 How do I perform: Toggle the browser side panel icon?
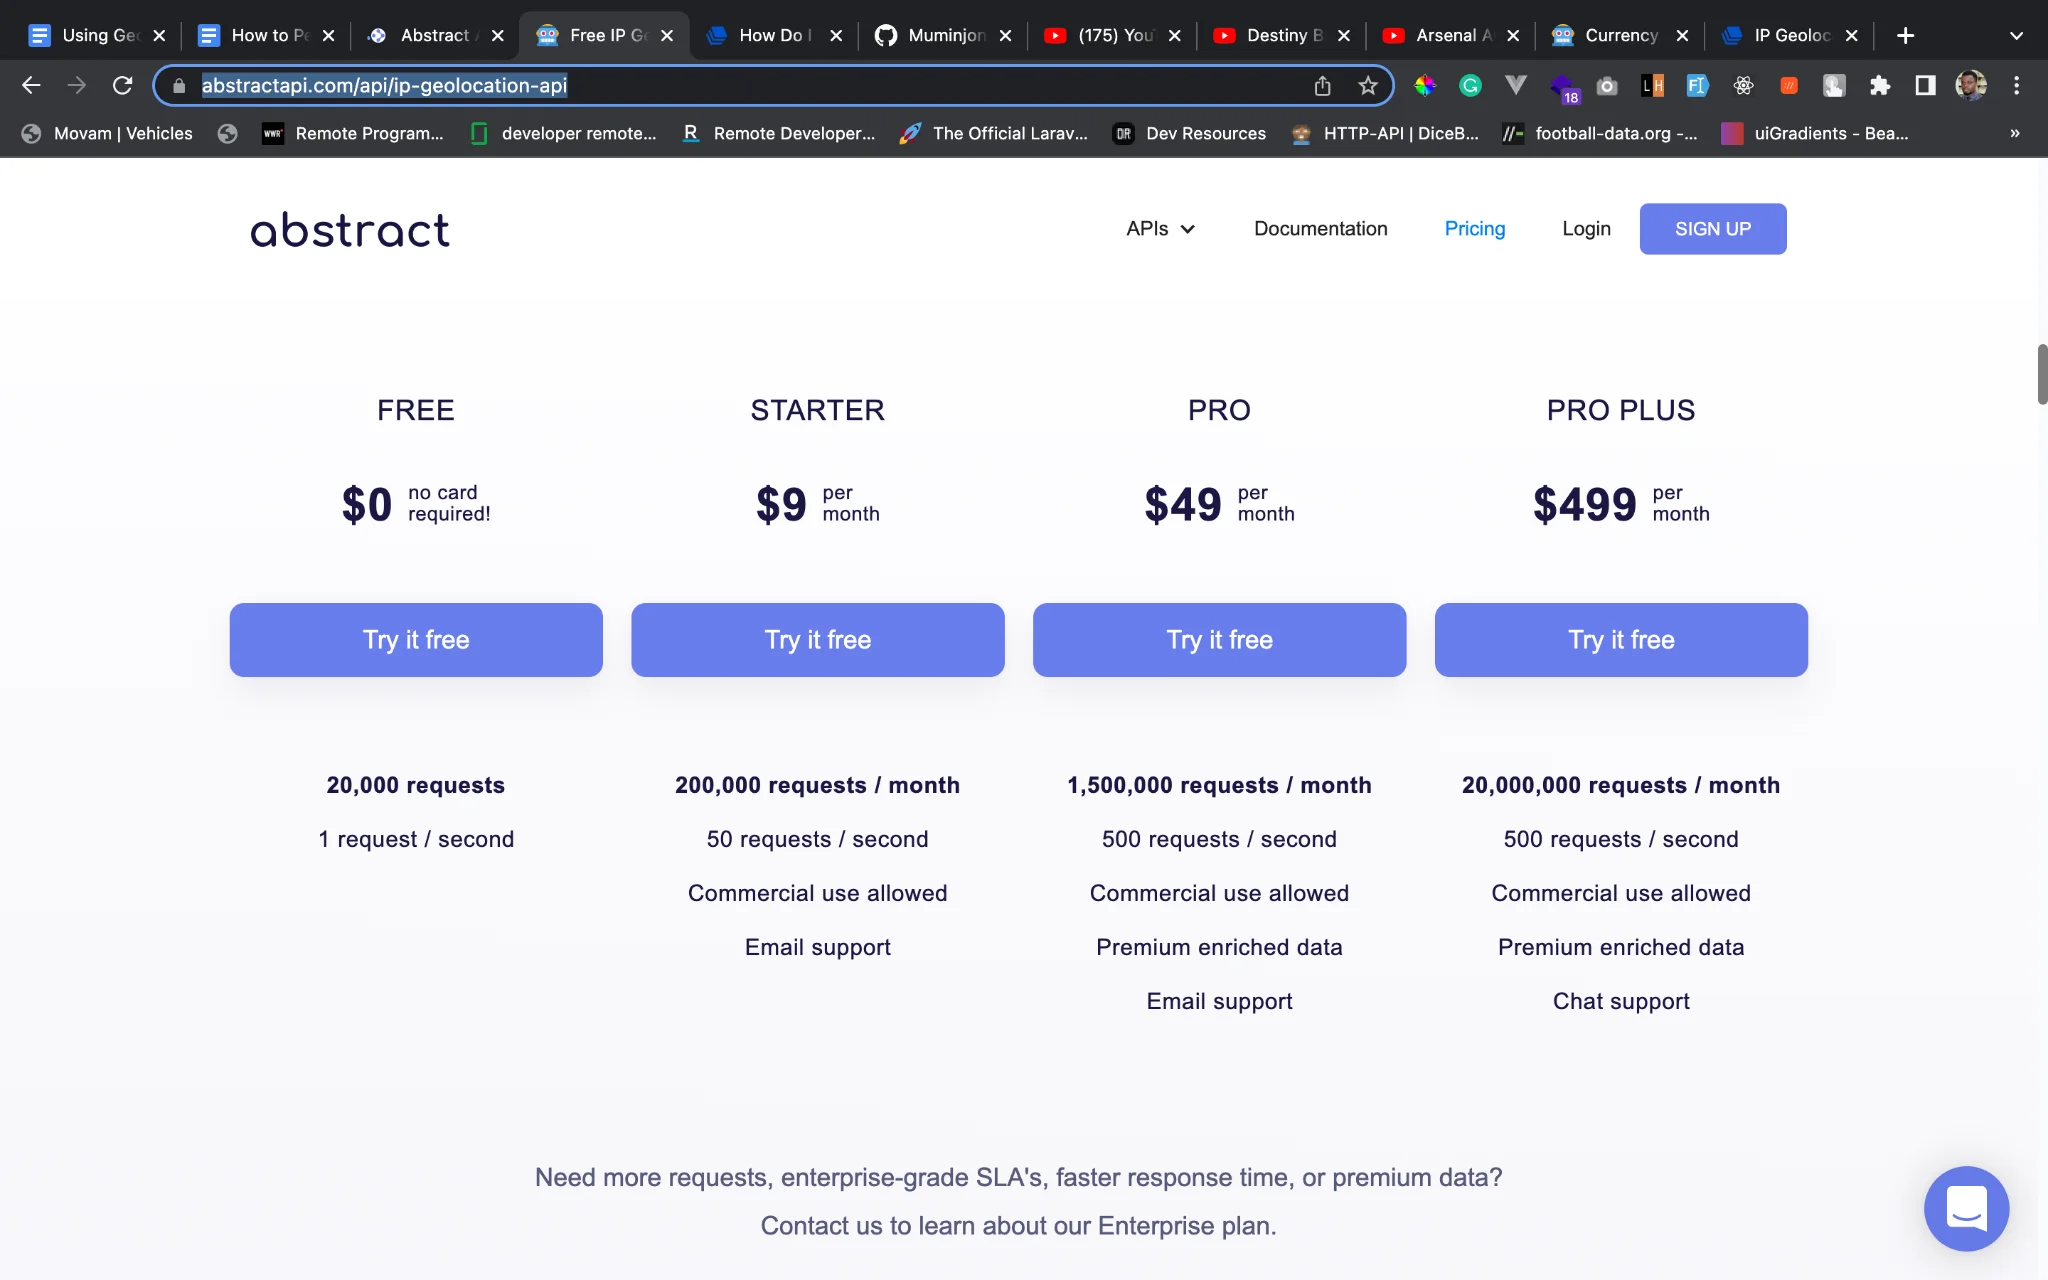pyautogui.click(x=1925, y=86)
